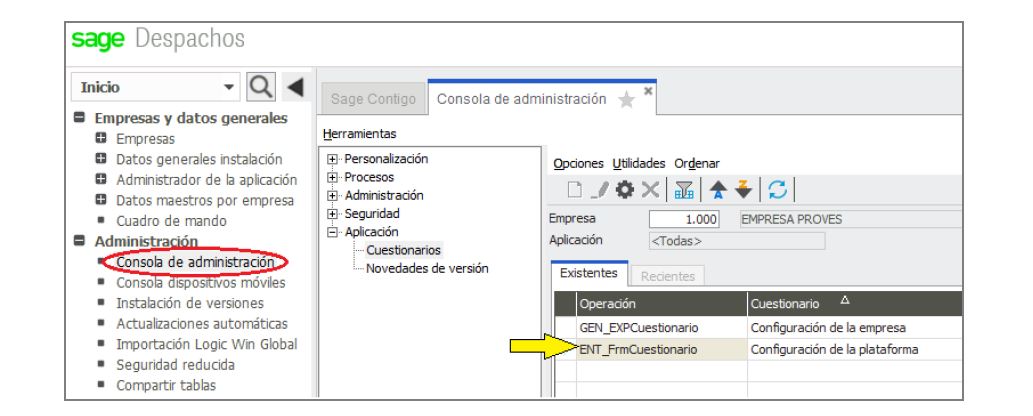Click Configuración de la plataforma cell
Screen dimensions: 1033x416
(854, 349)
